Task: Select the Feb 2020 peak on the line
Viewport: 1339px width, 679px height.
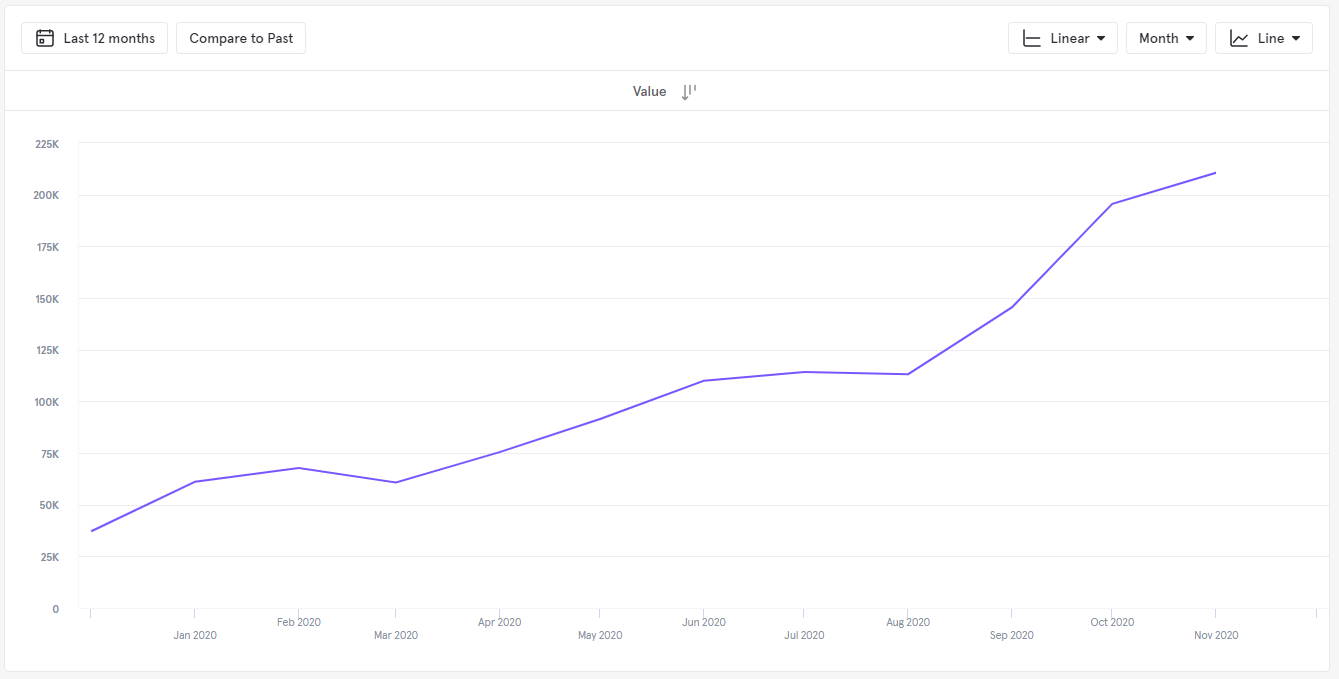Action: point(299,468)
